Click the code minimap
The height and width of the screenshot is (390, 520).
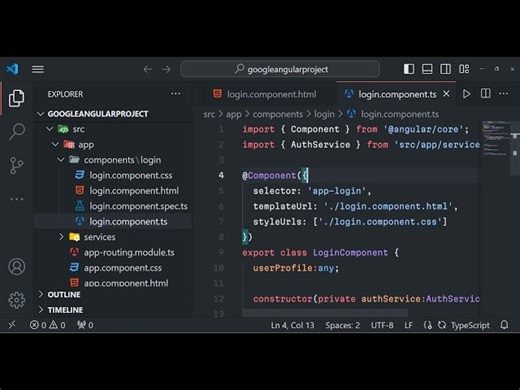(496, 140)
